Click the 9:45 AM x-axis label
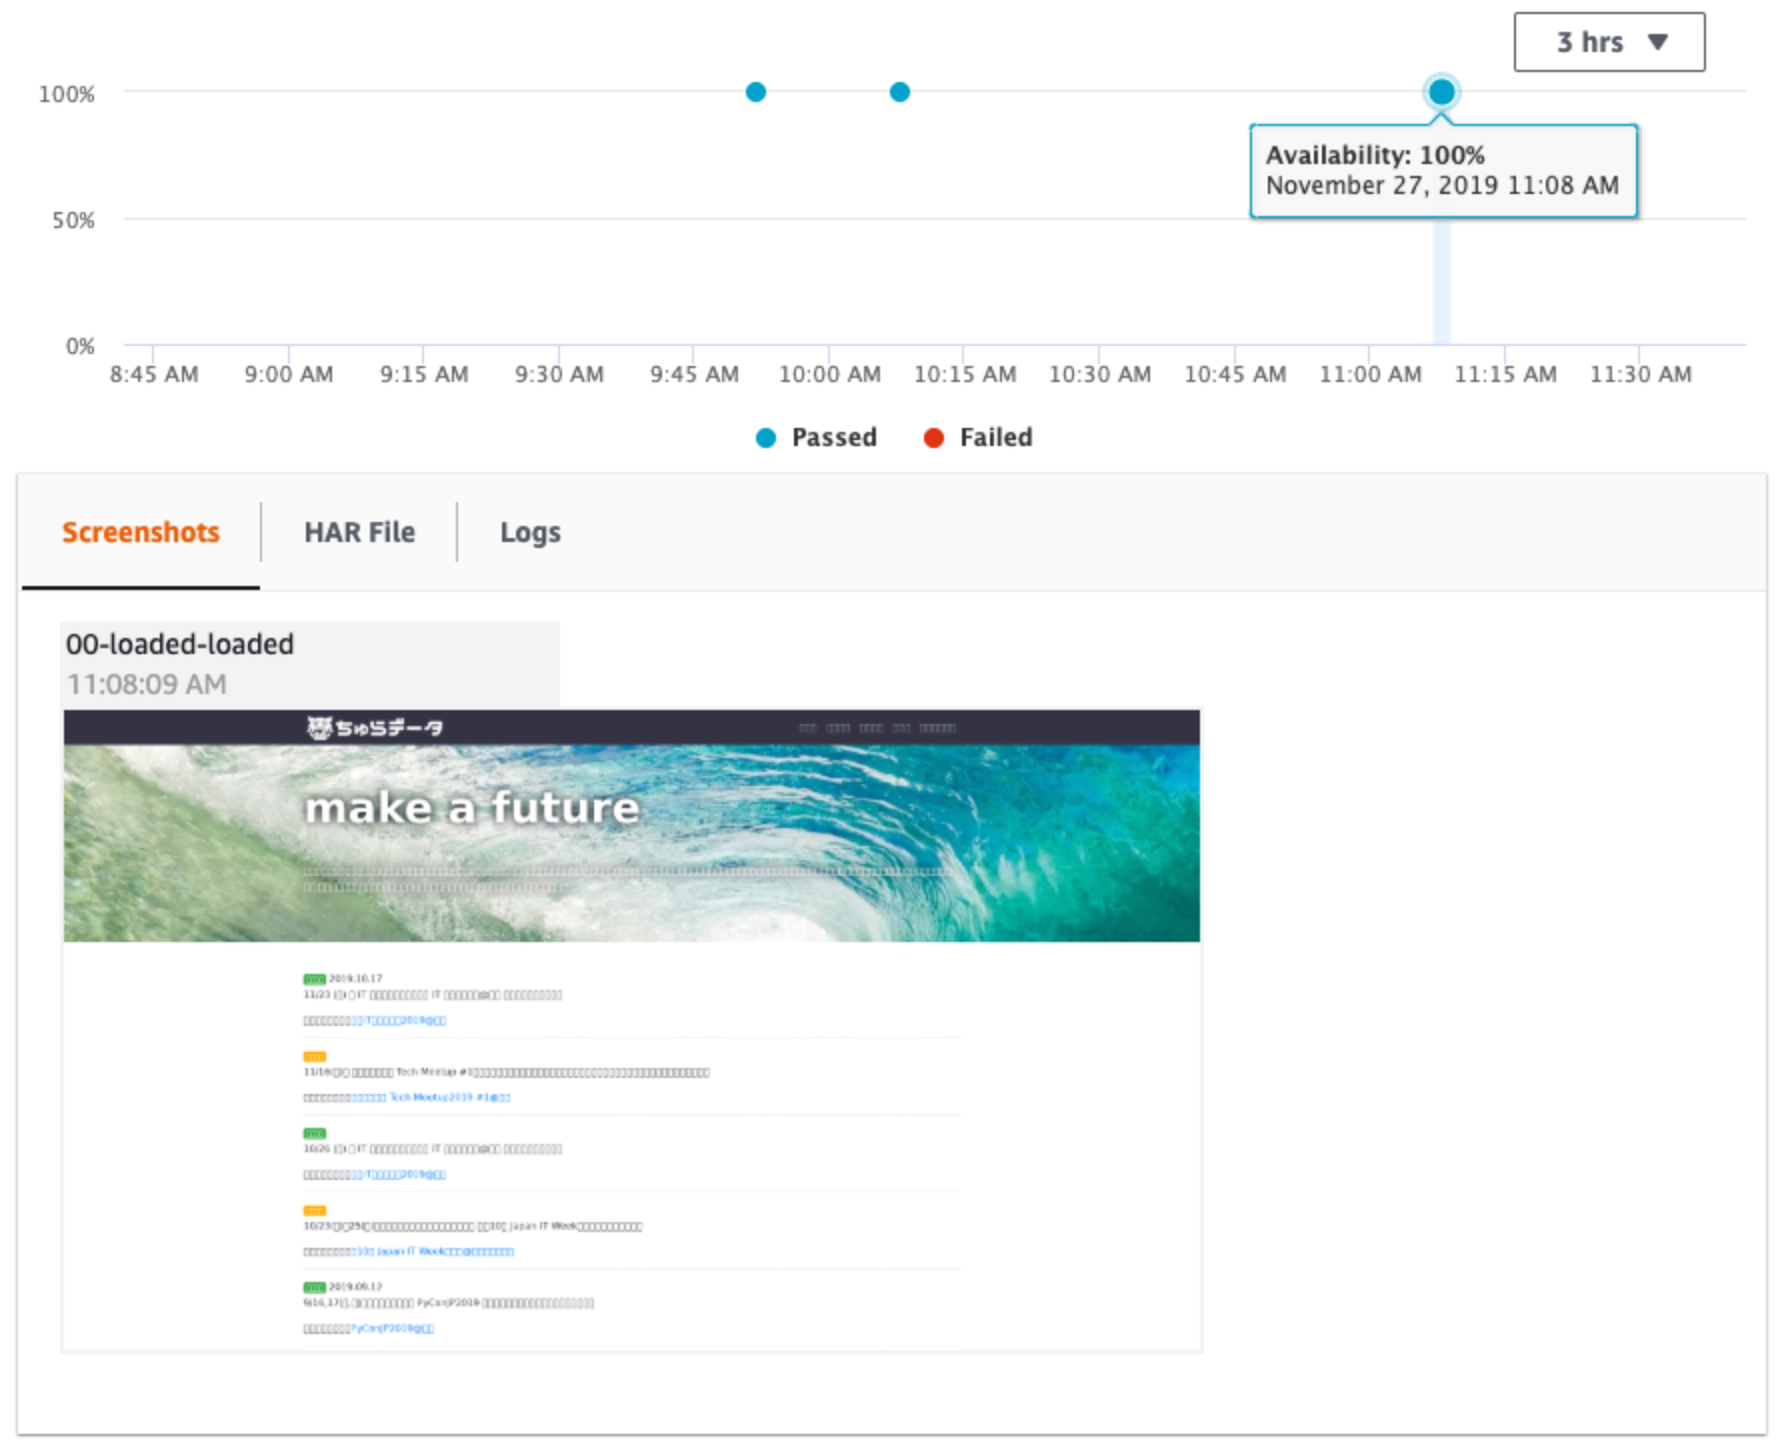The image size is (1780, 1446). click(694, 374)
